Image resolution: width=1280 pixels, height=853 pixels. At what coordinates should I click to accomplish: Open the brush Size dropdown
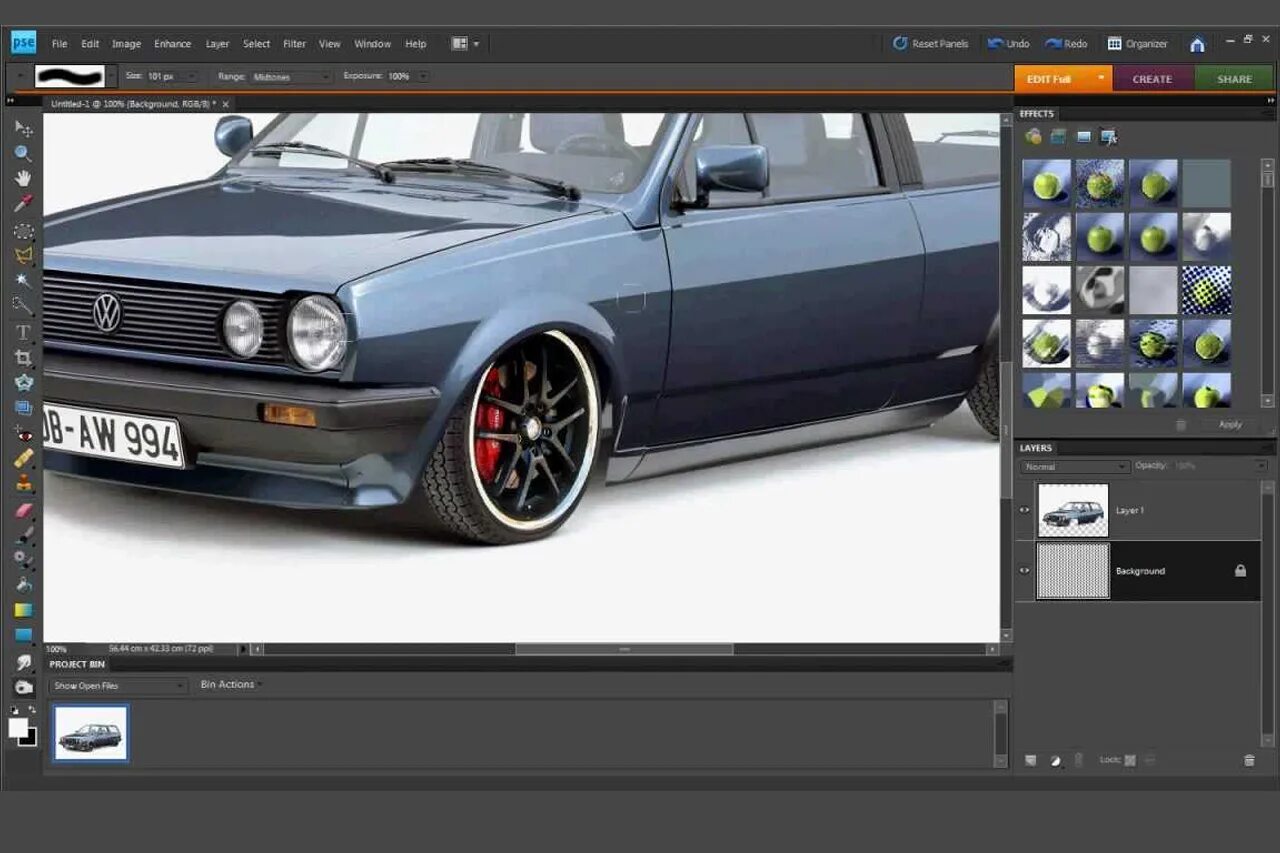[x=191, y=76]
